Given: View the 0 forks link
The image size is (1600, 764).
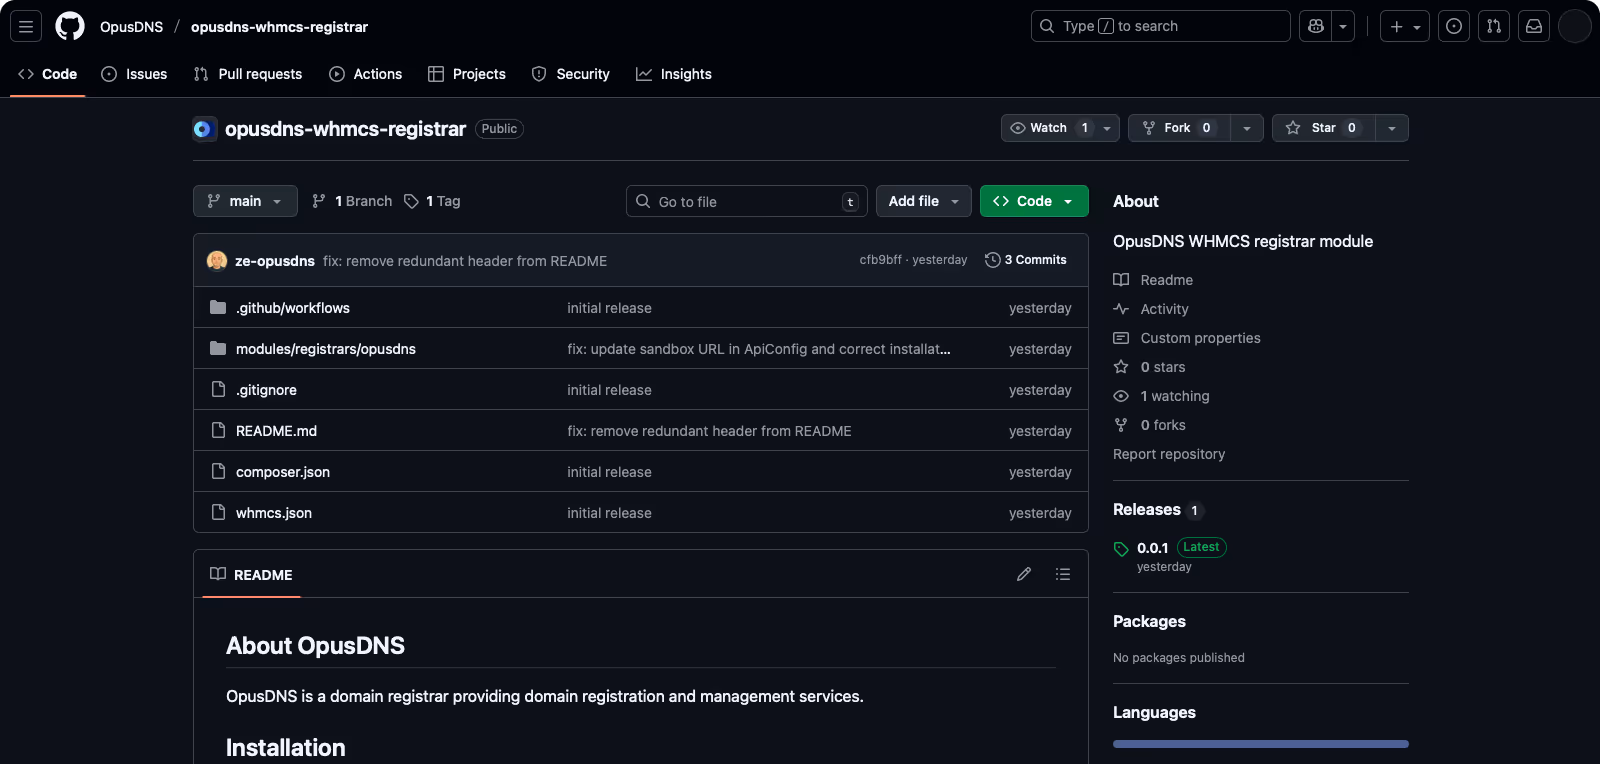Looking at the screenshot, I should tap(1149, 425).
